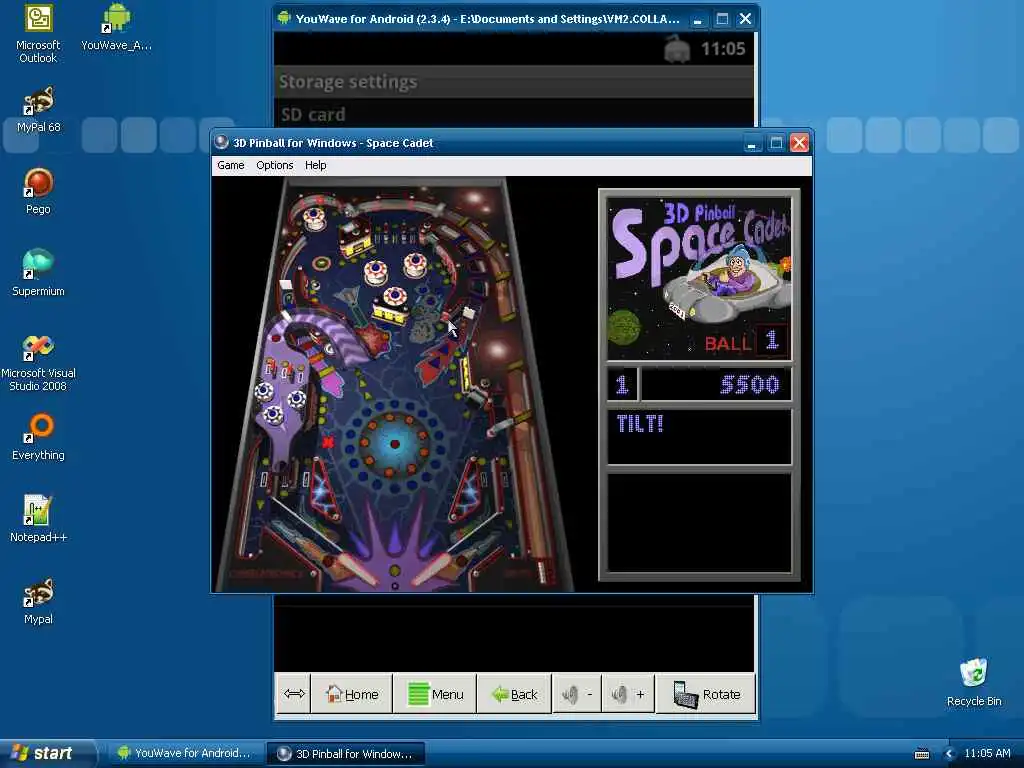Select the Recycle Bin icon
This screenshot has height=768, width=1024.
[974, 683]
